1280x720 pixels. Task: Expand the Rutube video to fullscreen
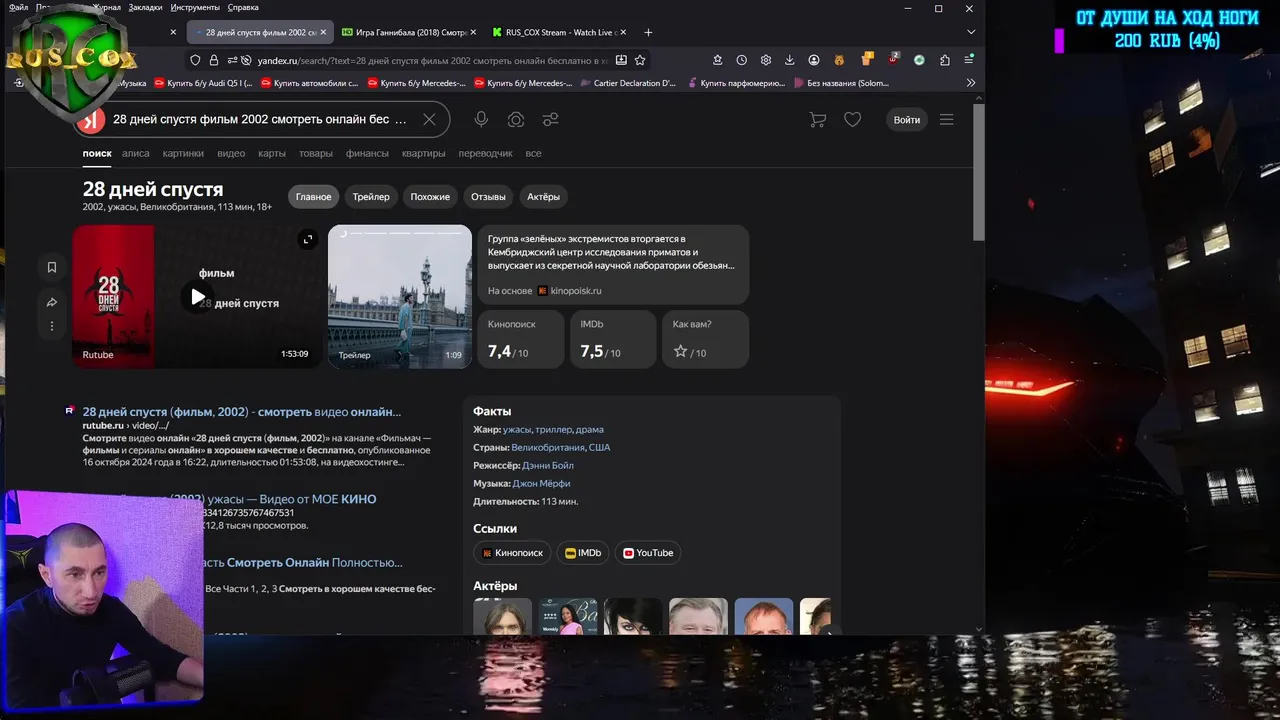tap(308, 239)
